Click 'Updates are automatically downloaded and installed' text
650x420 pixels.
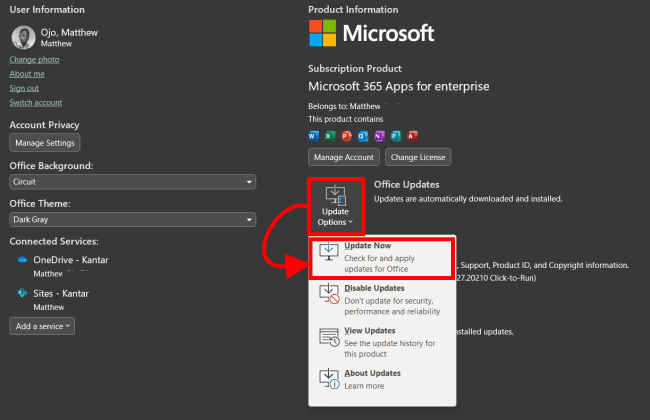coord(468,199)
